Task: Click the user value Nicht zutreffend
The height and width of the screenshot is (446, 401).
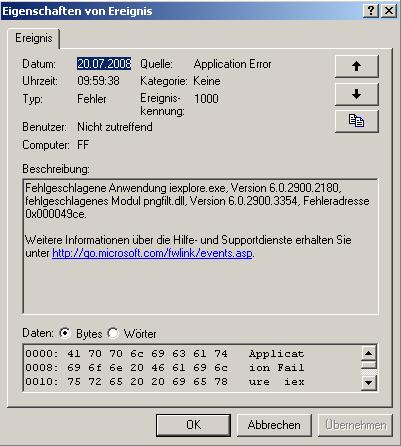Action: click(x=115, y=127)
